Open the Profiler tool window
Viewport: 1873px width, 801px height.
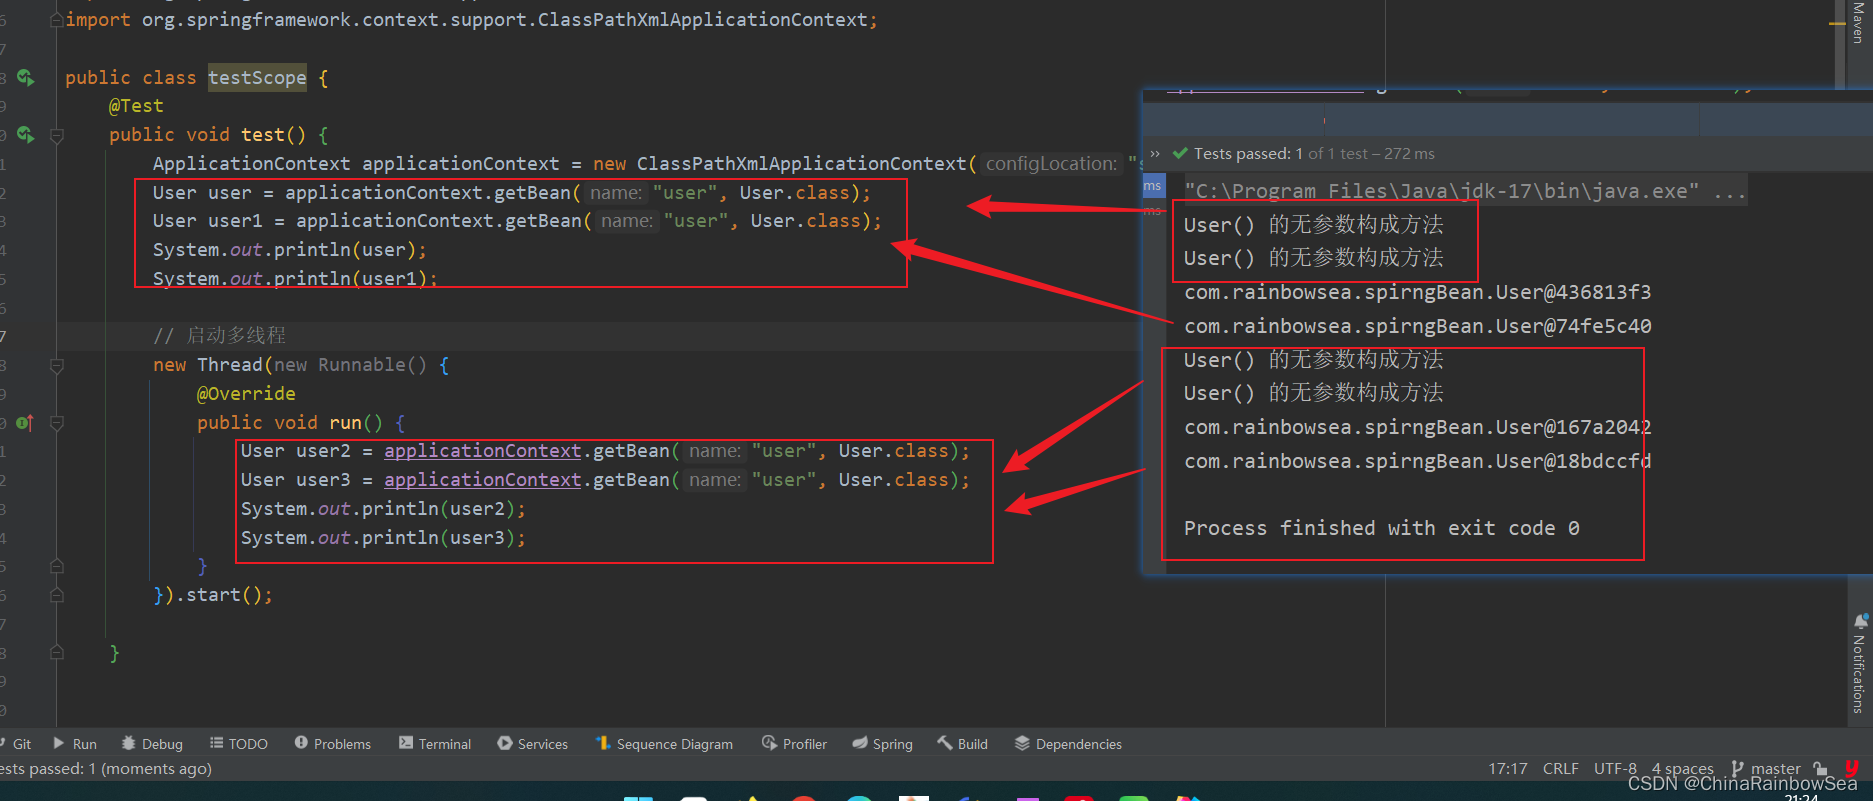795,744
